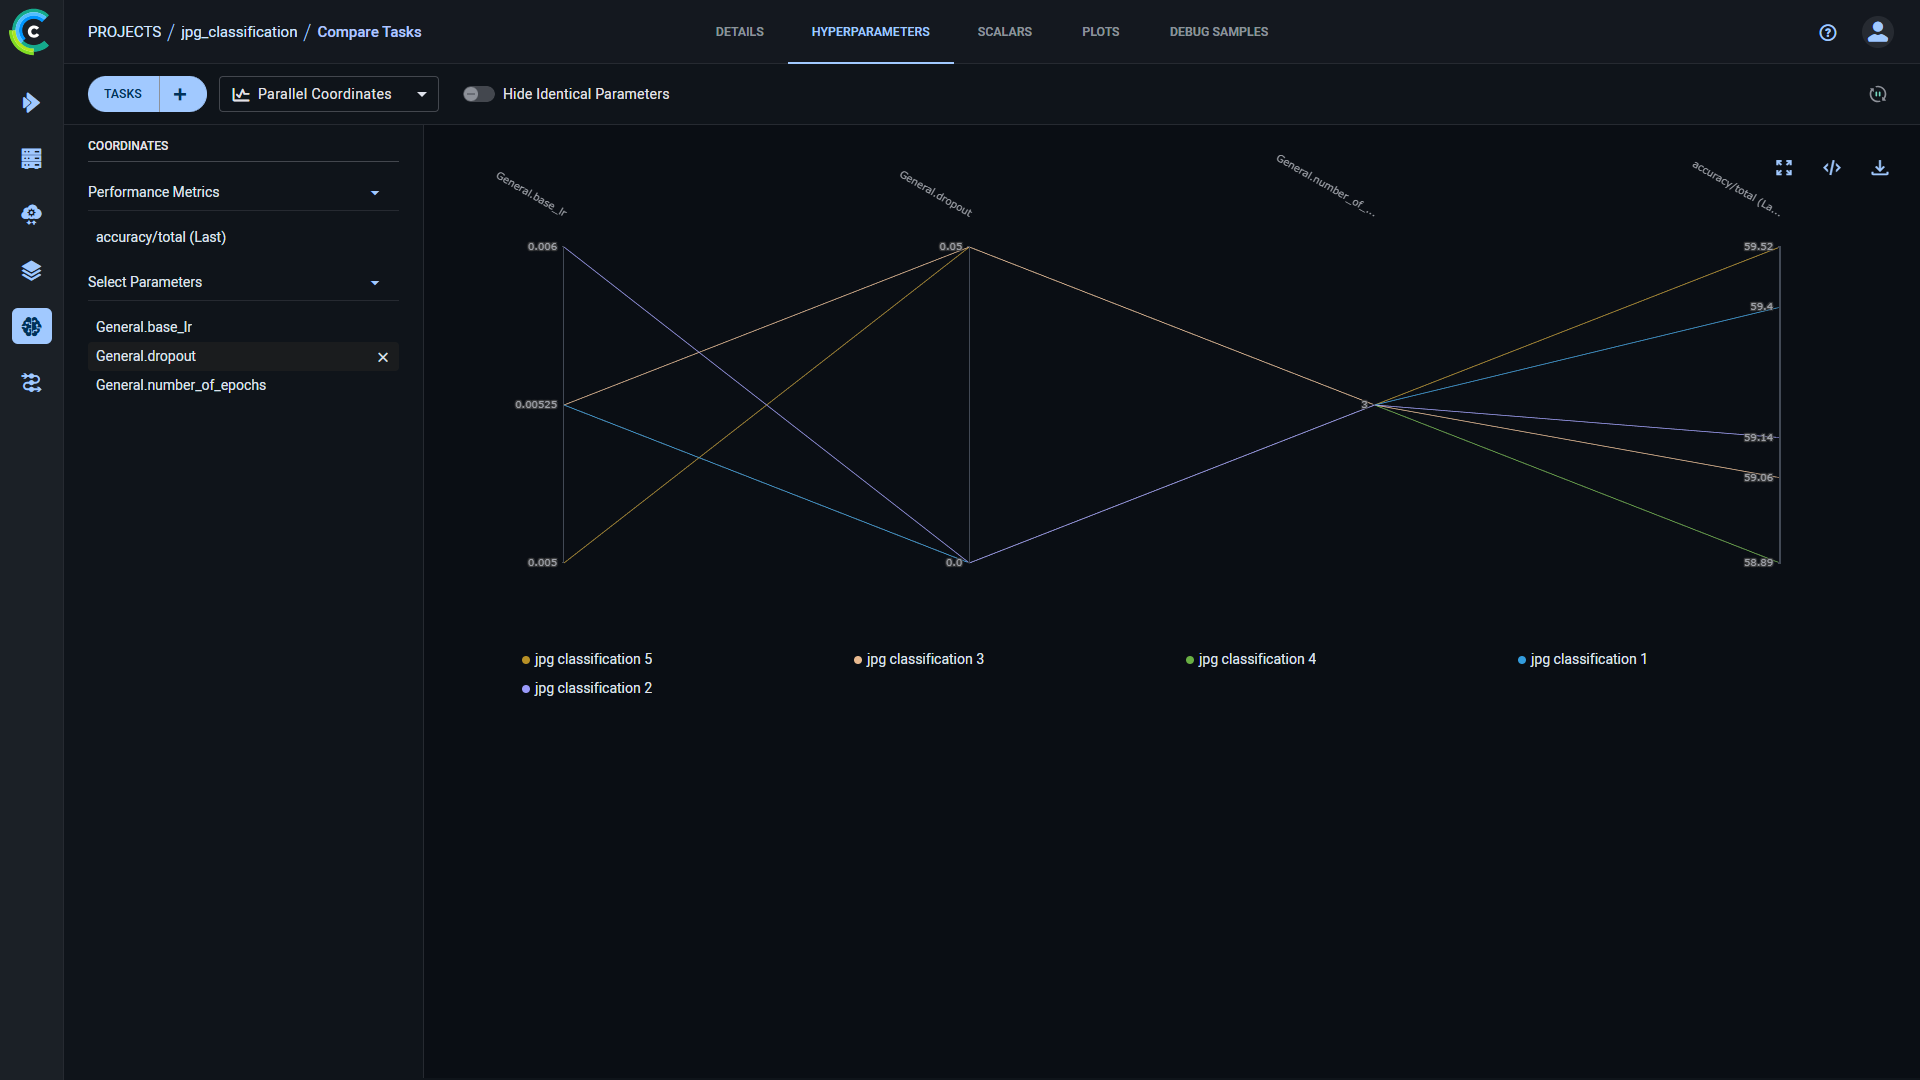Open the Parallel Coordinates view dropdown
The width and height of the screenshot is (1920, 1080).
328,94
